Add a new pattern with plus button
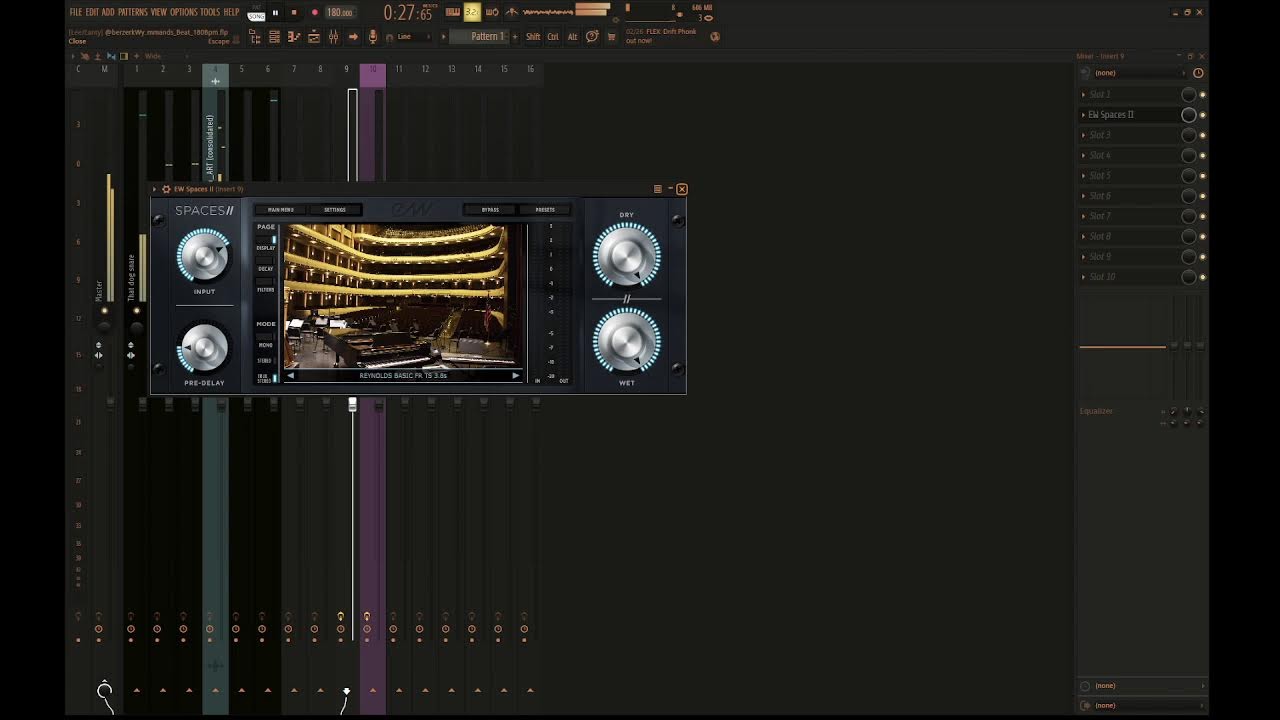 pyautogui.click(x=515, y=37)
